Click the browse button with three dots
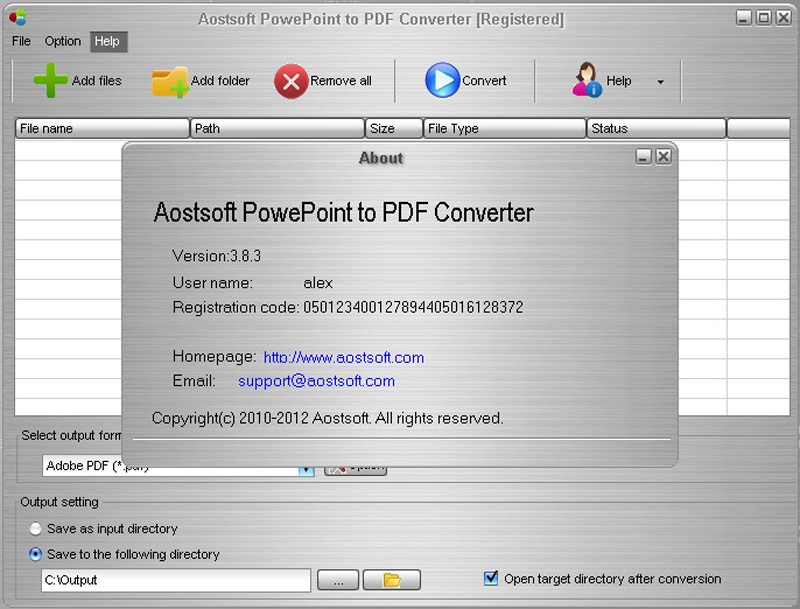800x609 pixels. [337, 580]
